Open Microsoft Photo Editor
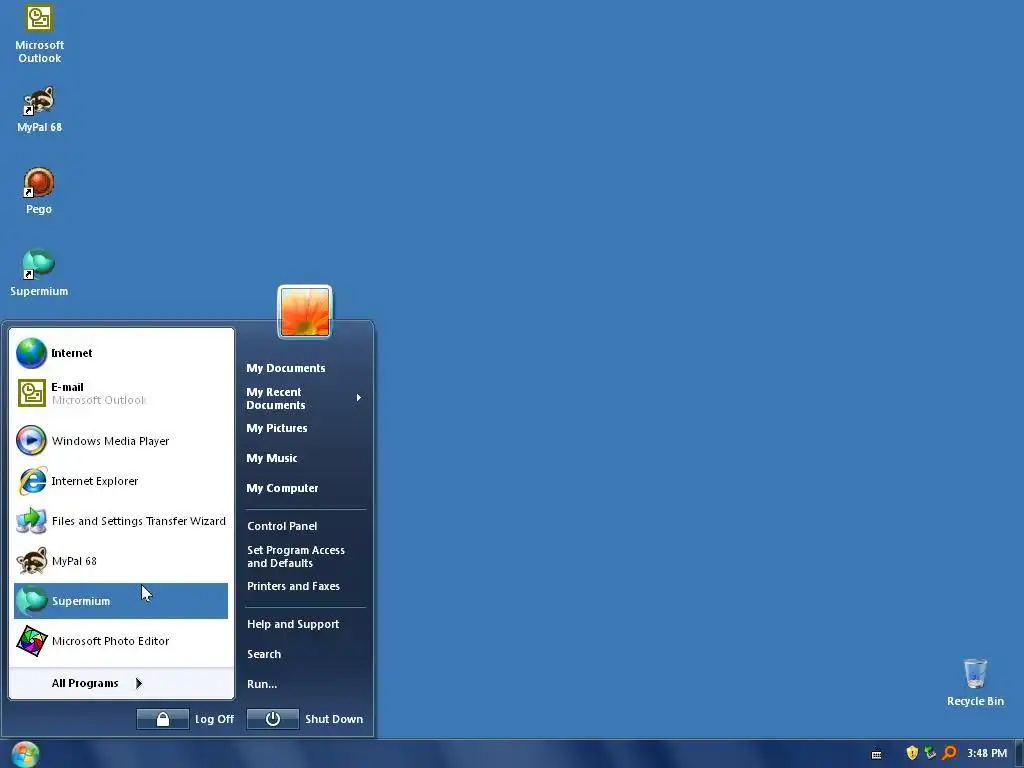Screen dimensions: 1024x768 pos(121,641)
